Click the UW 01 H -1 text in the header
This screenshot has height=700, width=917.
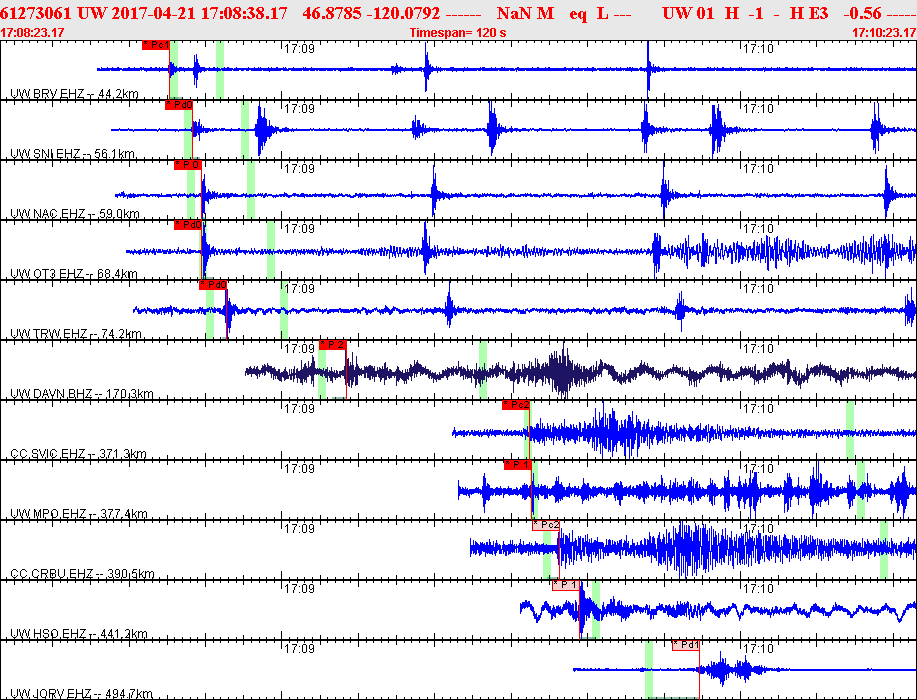point(713,13)
